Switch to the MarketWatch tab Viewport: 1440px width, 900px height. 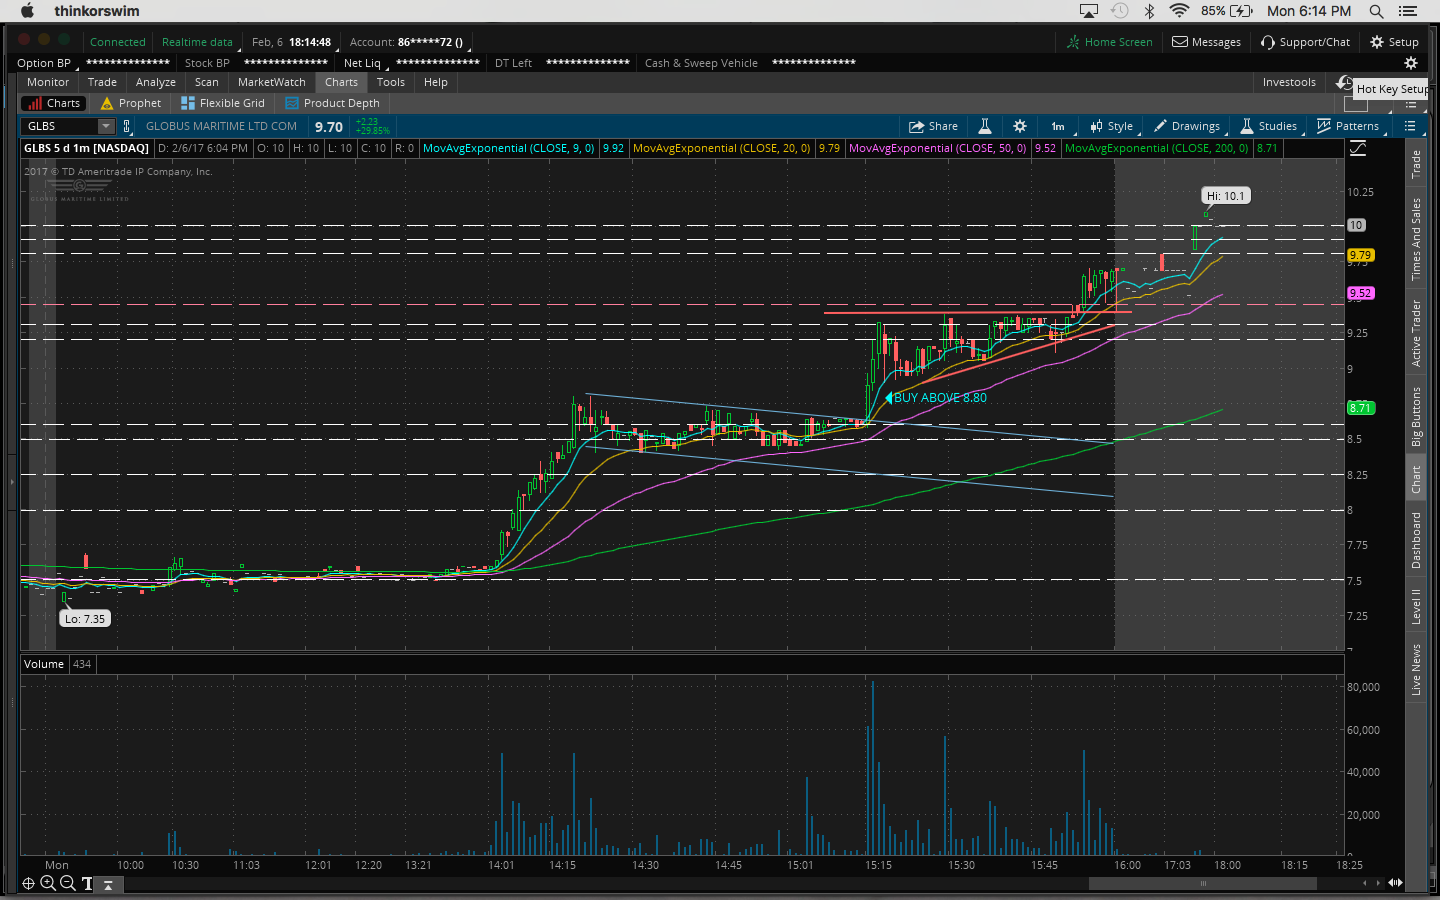click(x=271, y=82)
